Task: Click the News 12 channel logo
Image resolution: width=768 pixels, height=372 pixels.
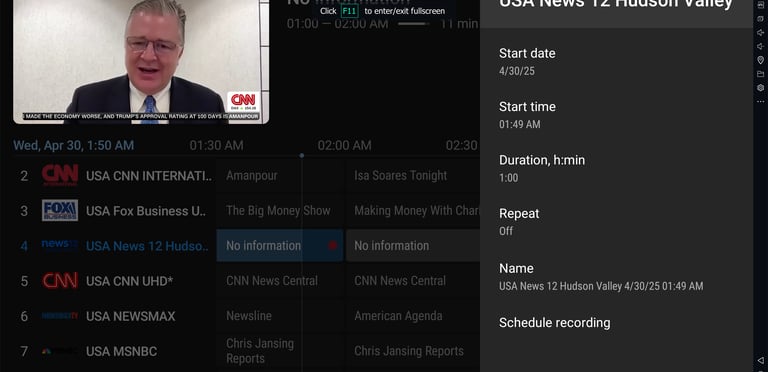Action: (x=60, y=244)
